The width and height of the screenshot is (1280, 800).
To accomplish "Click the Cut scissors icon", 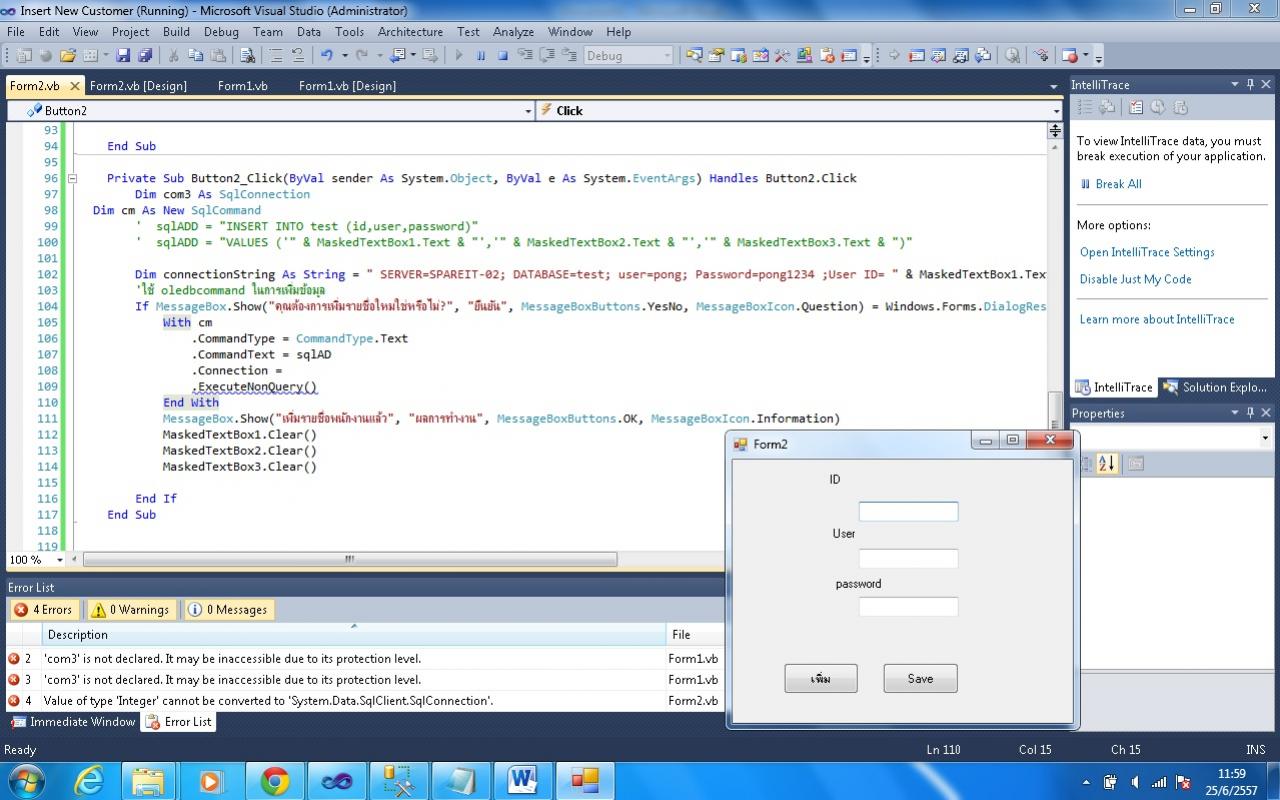I will [x=173, y=56].
